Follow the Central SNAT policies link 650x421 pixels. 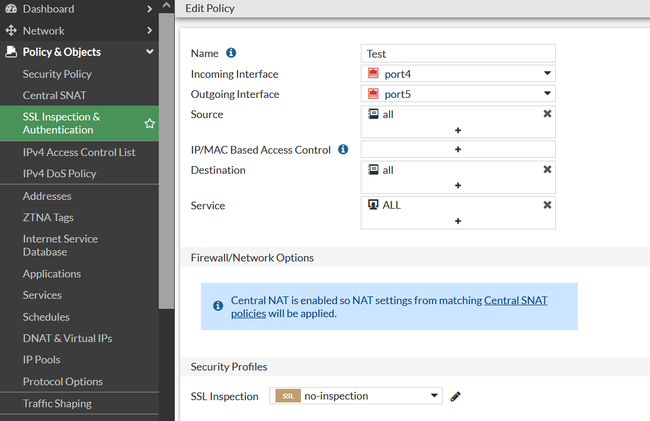coord(515,300)
